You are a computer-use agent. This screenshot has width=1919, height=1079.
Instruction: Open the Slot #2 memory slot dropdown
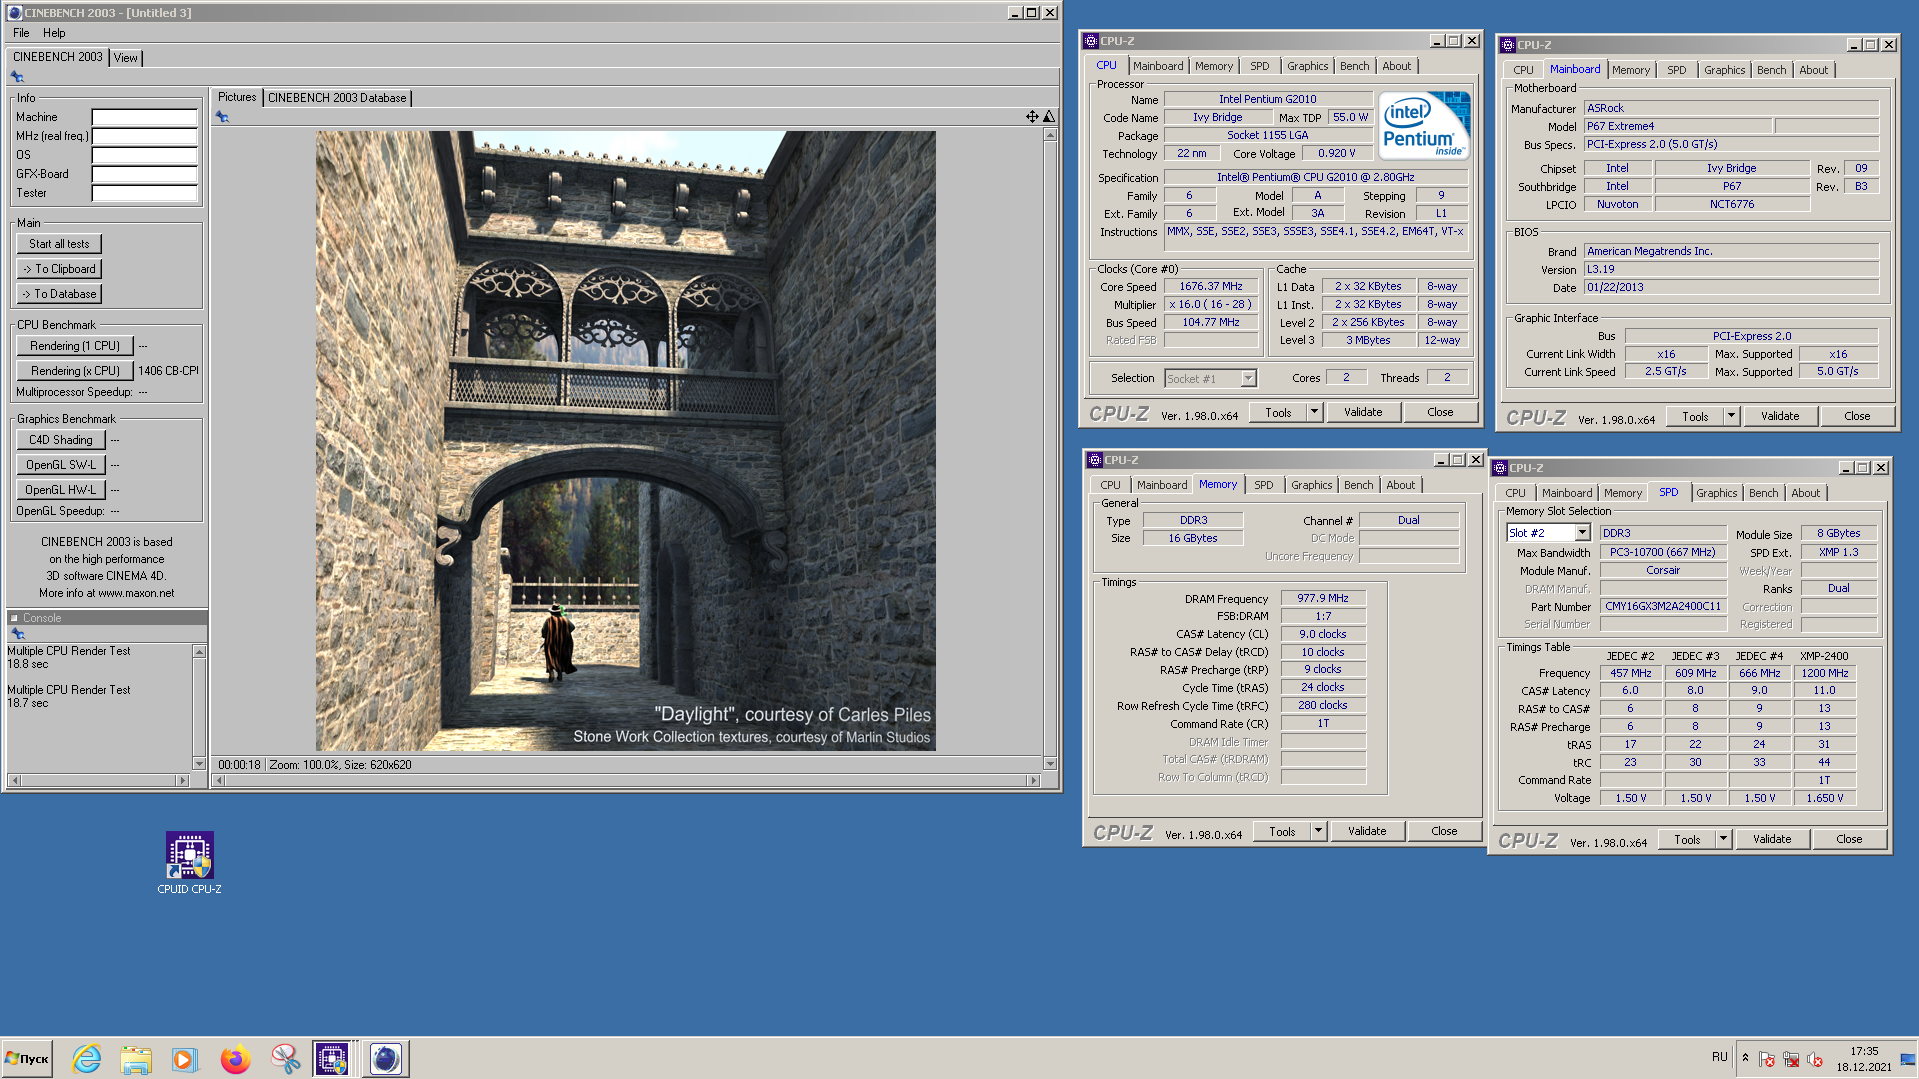point(1582,533)
